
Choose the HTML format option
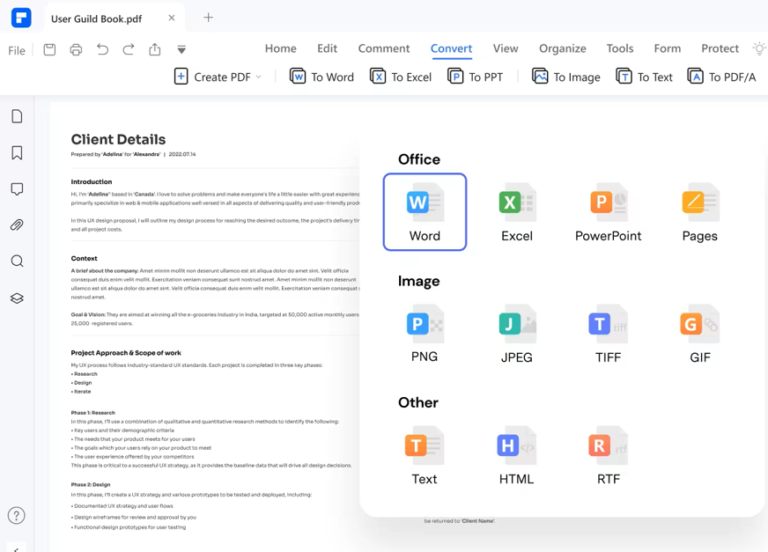[517, 455]
